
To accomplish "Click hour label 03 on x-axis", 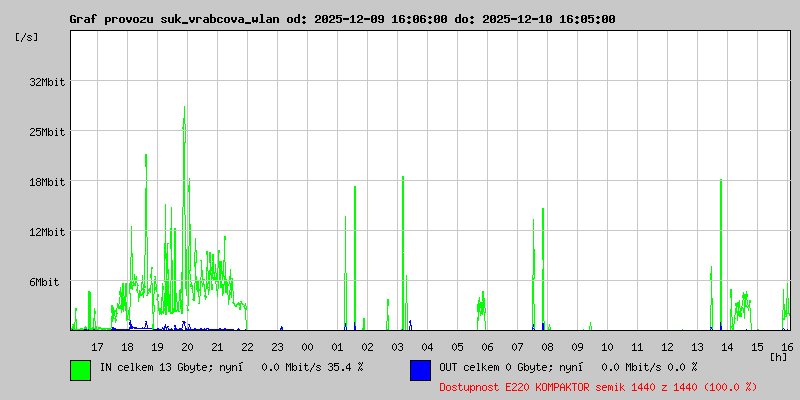I will coord(397,347).
